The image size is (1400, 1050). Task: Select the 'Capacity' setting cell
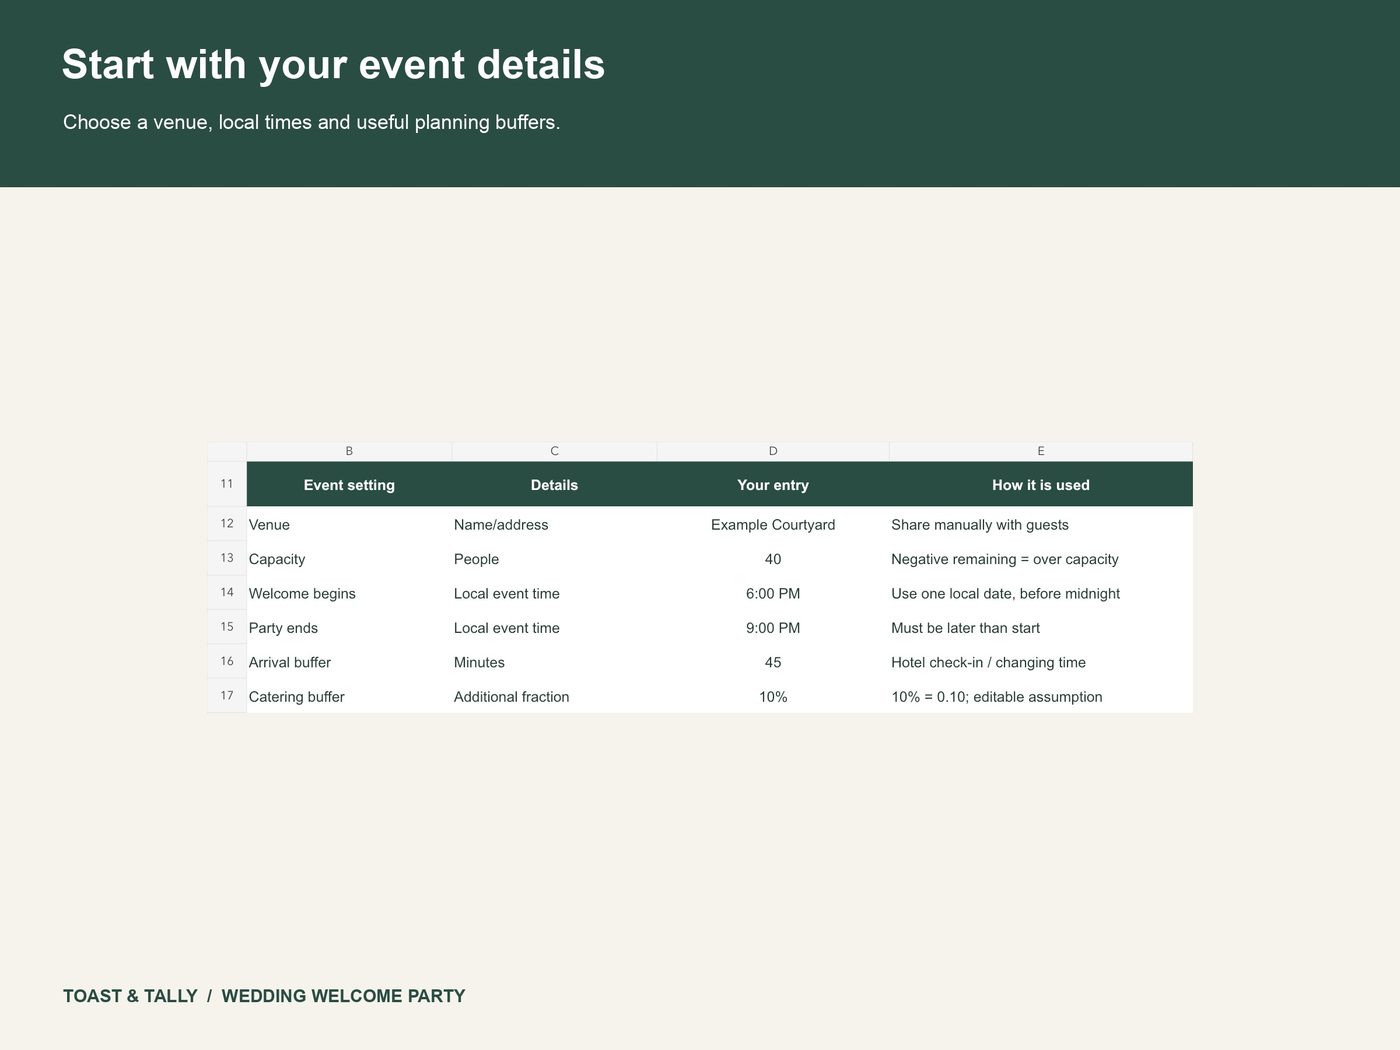tap(349, 559)
